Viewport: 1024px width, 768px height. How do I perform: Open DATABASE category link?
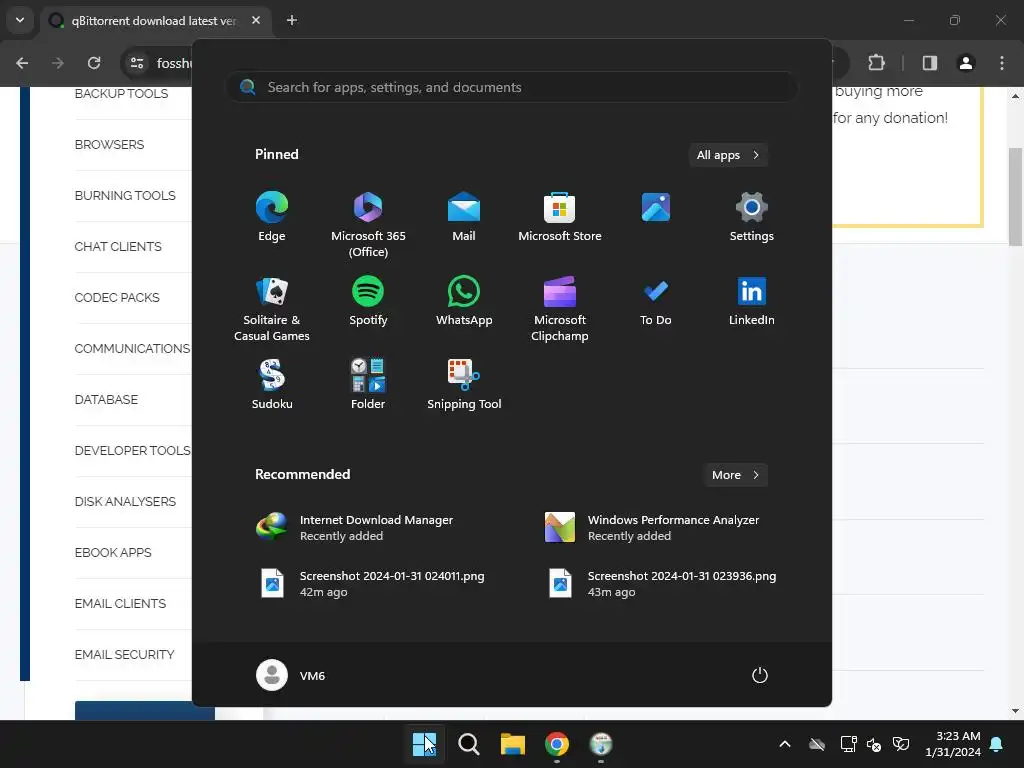(106, 399)
